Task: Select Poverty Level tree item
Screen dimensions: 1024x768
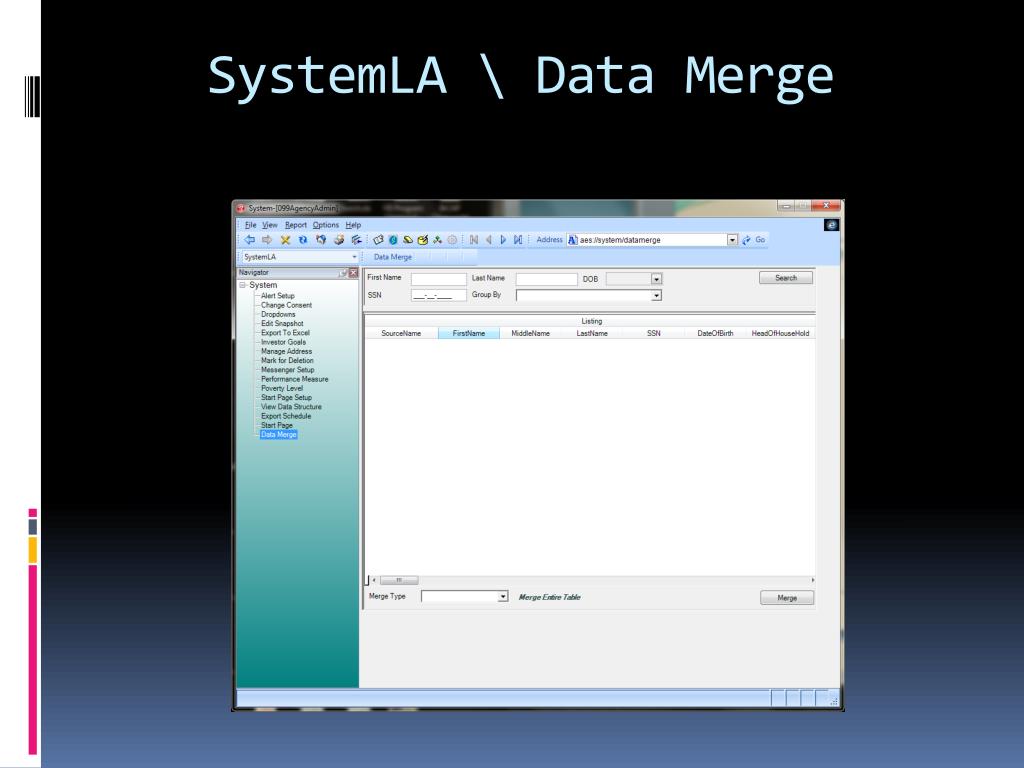Action: (282, 388)
